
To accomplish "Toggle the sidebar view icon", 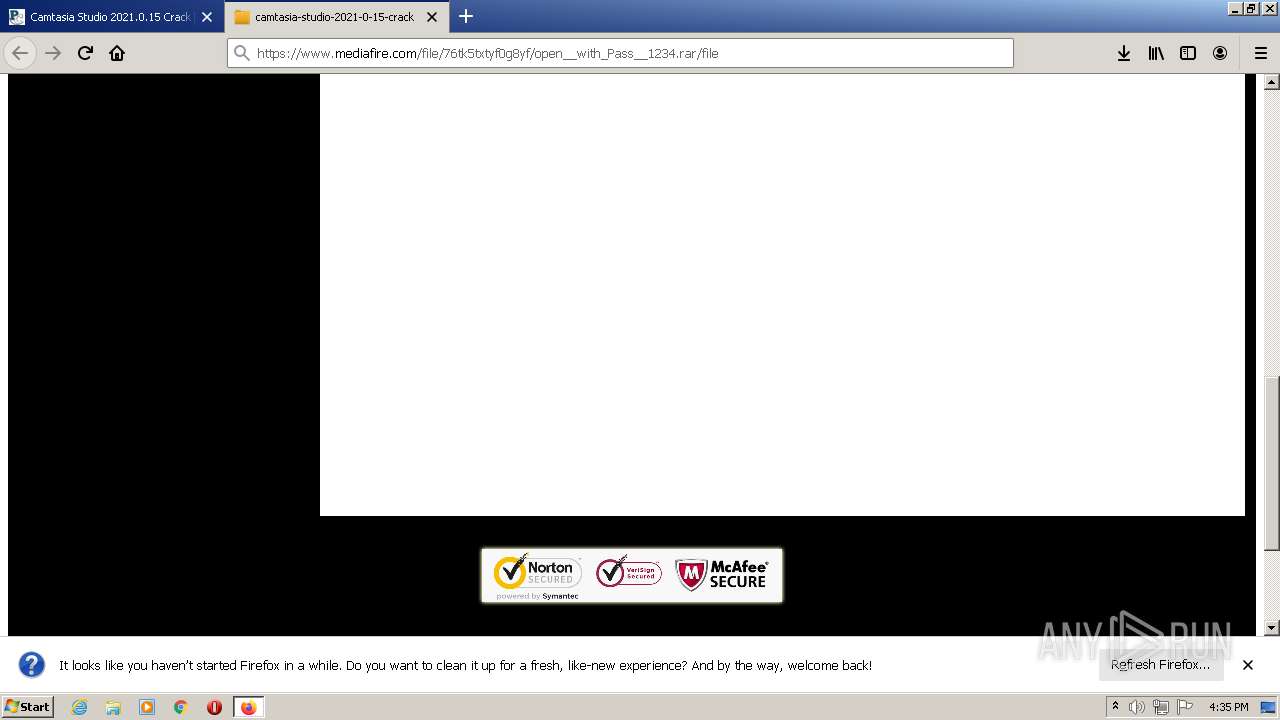I will point(1188,53).
